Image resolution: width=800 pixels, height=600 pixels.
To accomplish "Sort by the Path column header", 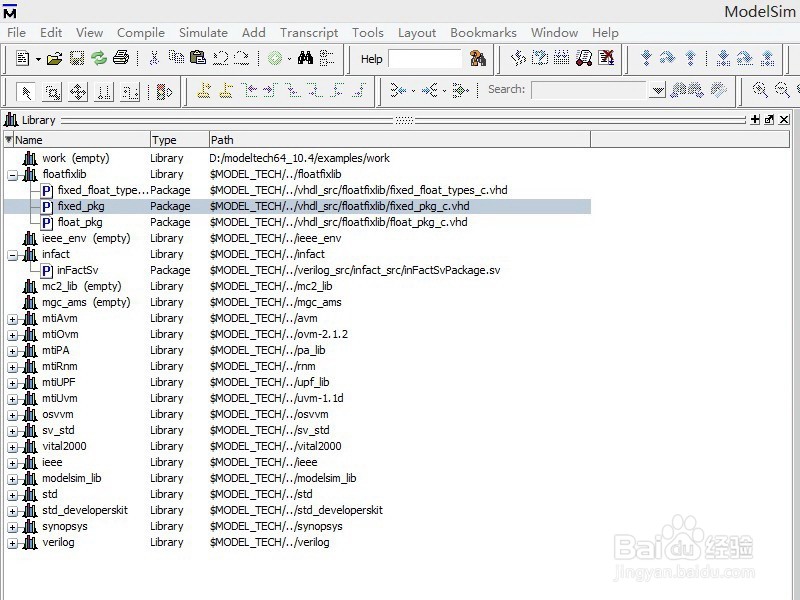I will (399, 140).
